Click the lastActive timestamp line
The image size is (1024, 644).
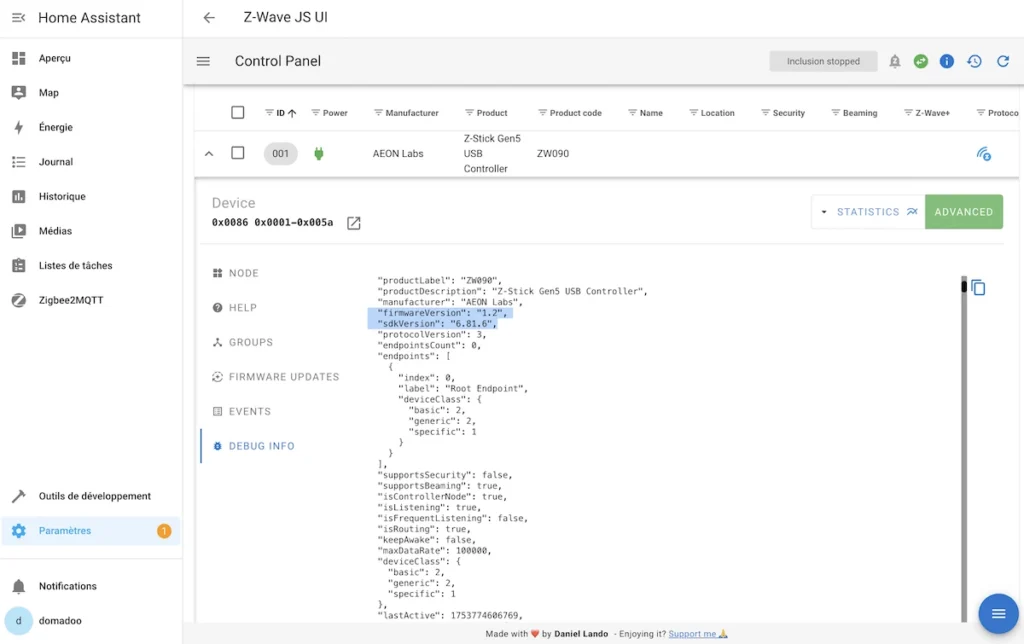[x=450, y=615]
